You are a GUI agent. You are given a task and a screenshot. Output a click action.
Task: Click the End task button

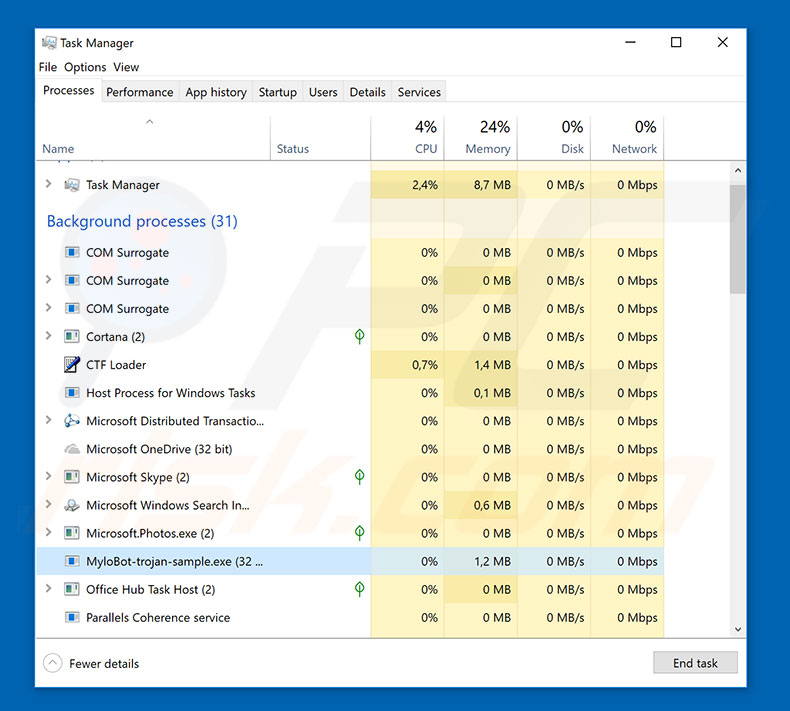point(695,663)
